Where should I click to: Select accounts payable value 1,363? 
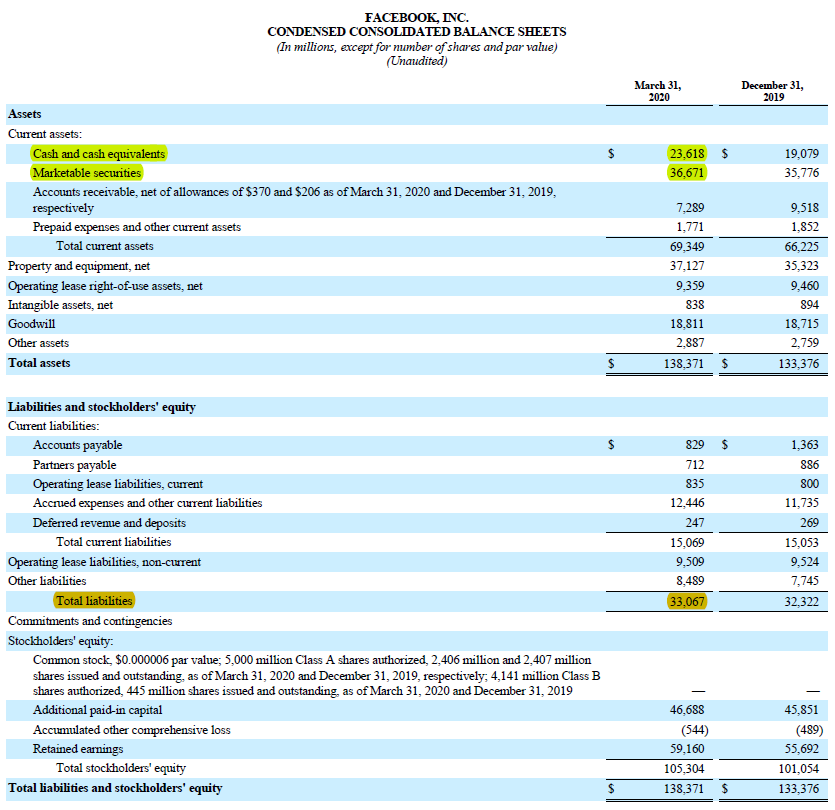coord(805,445)
